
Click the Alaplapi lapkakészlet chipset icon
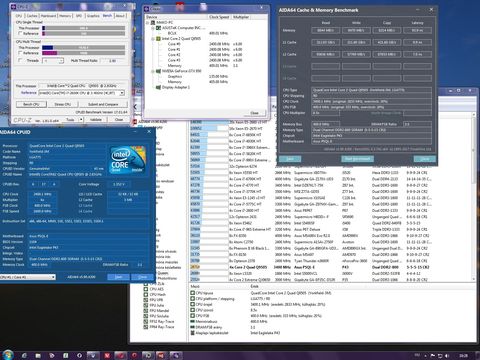193,333
